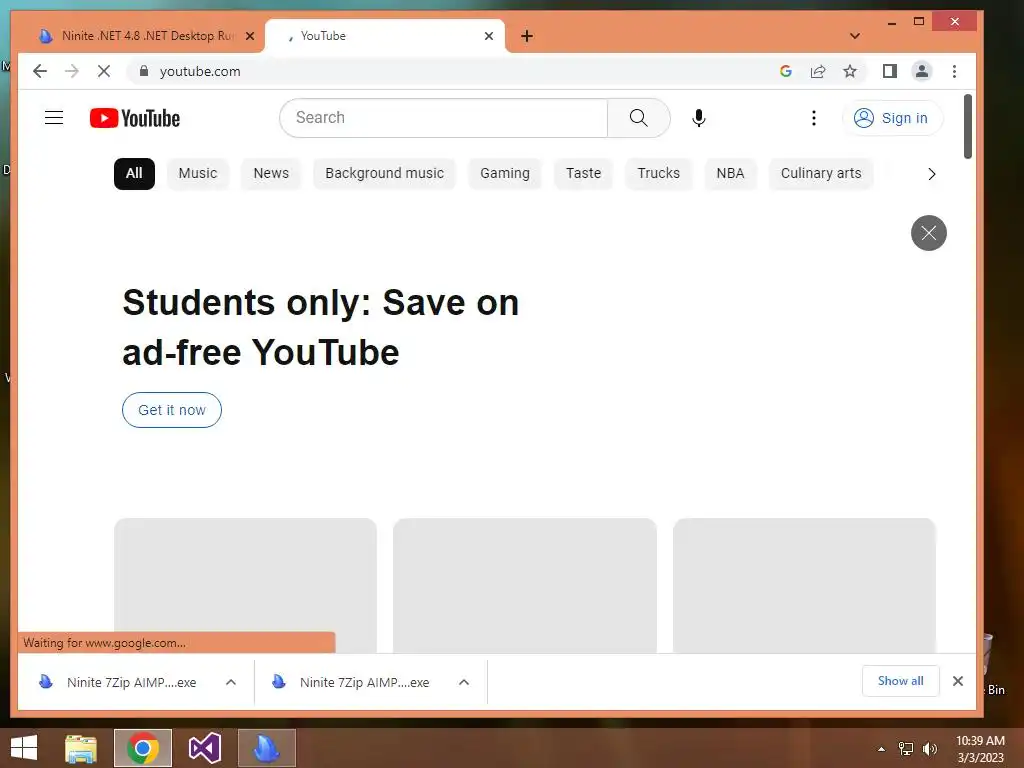Select the Taste filter chip
Screen dimensions: 1024x768
[583, 173]
